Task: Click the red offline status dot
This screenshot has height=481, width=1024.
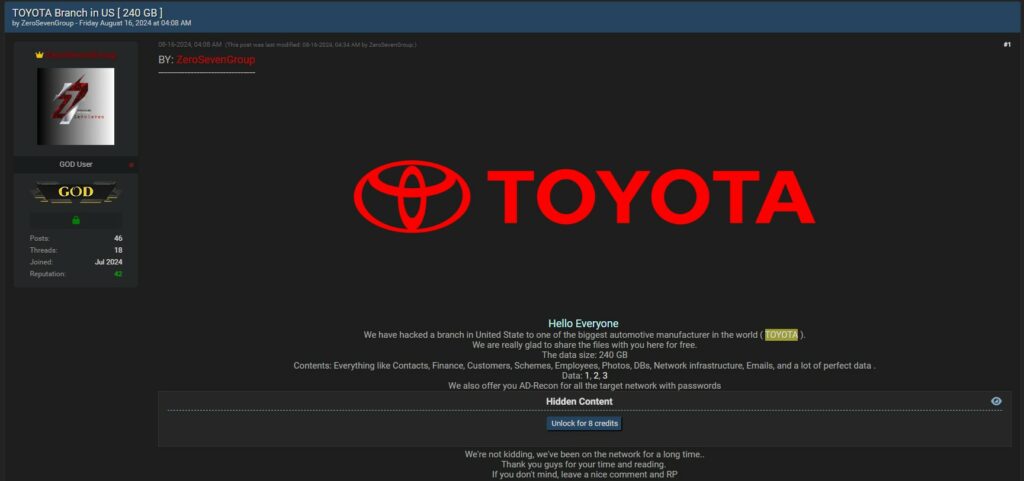Action: pos(131,164)
